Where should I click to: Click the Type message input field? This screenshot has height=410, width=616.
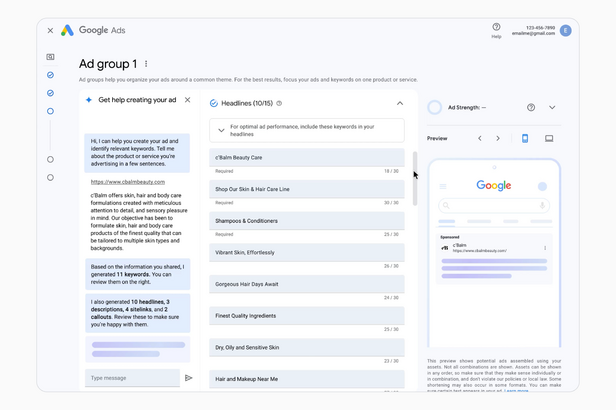(x=132, y=378)
